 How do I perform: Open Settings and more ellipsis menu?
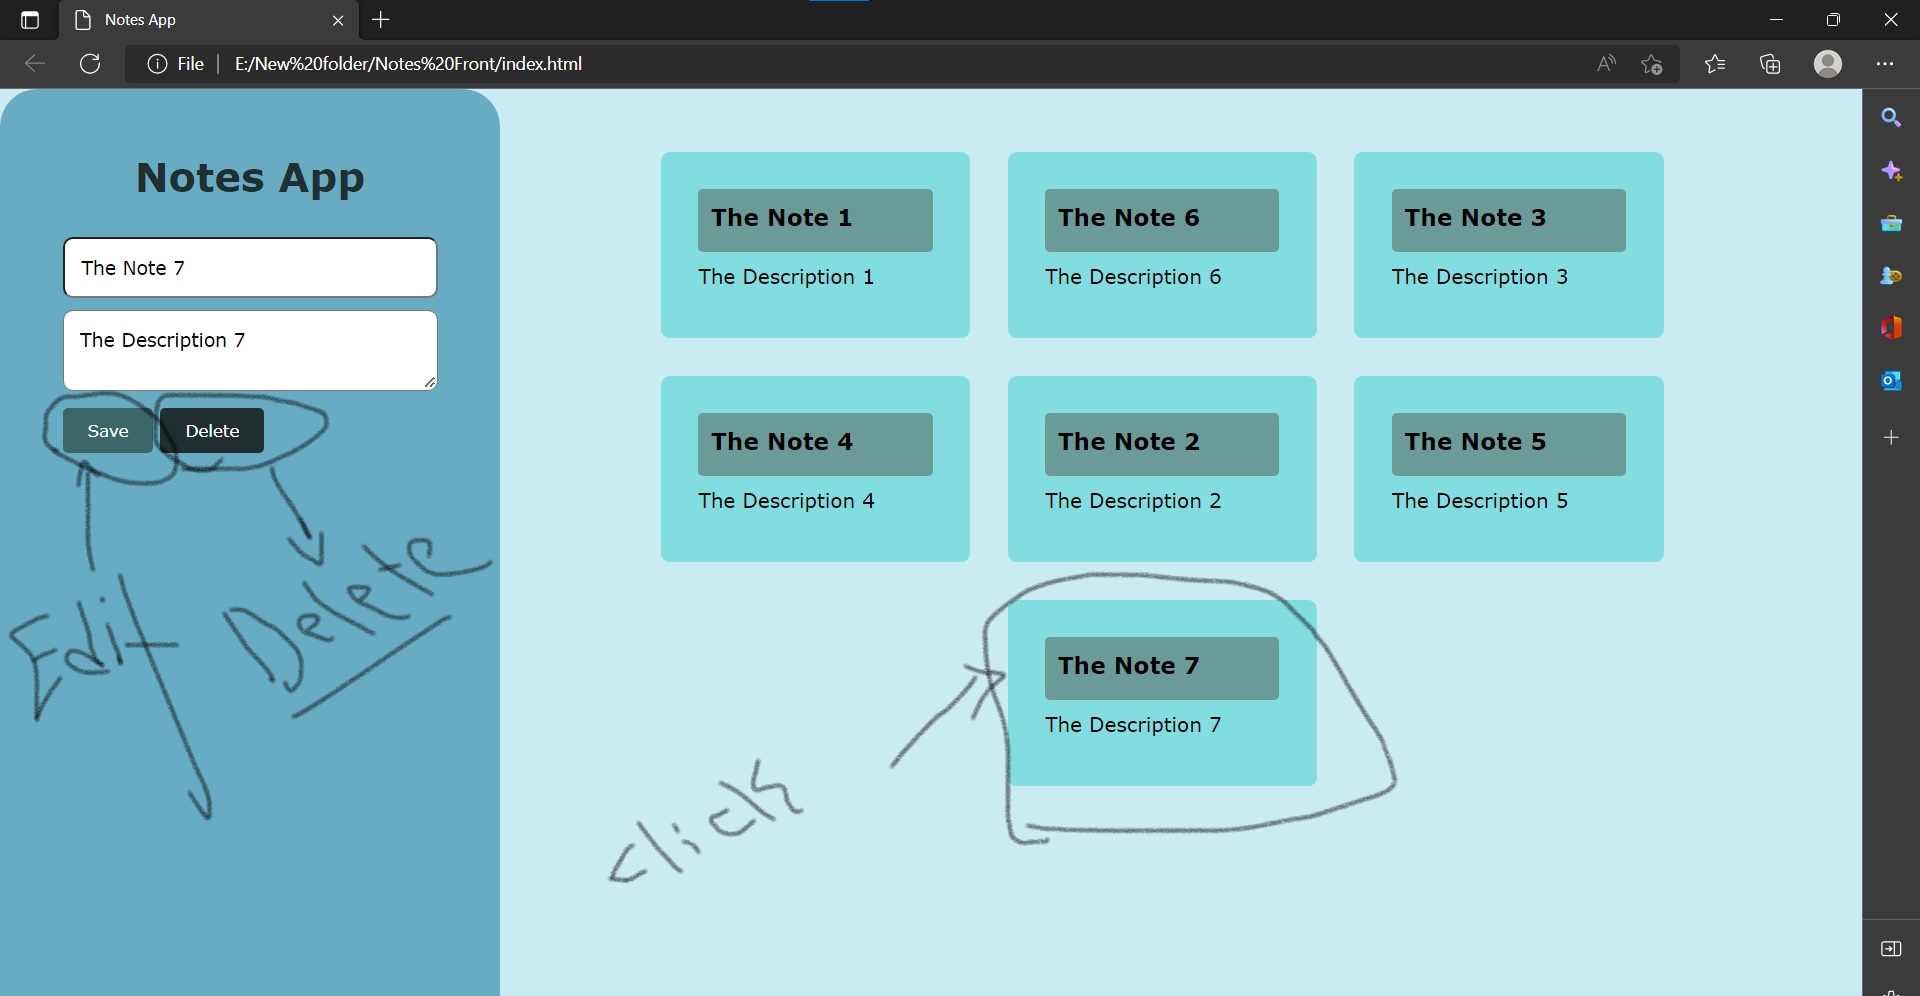point(1885,64)
